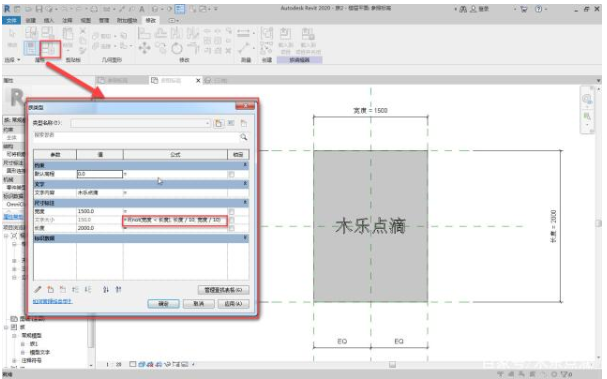
Task: Sort parameters ascending icon
Action: point(106,289)
